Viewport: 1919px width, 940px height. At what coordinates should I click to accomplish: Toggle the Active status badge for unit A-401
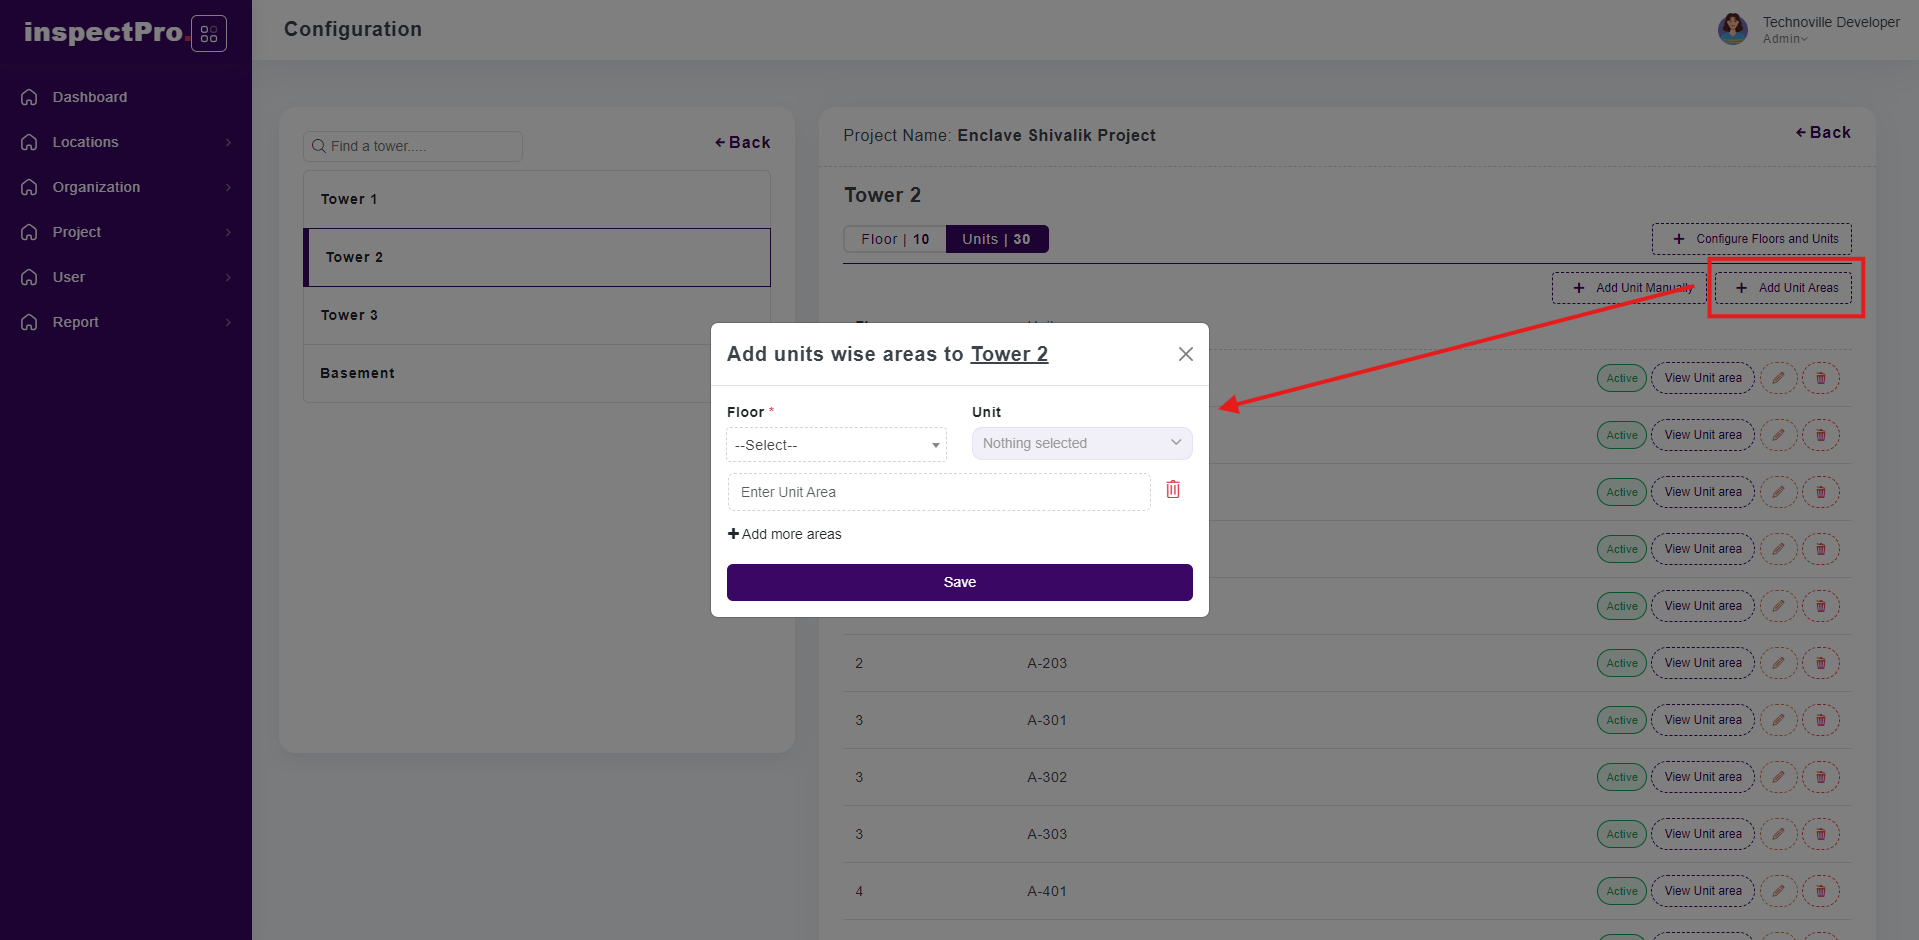click(1621, 891)
